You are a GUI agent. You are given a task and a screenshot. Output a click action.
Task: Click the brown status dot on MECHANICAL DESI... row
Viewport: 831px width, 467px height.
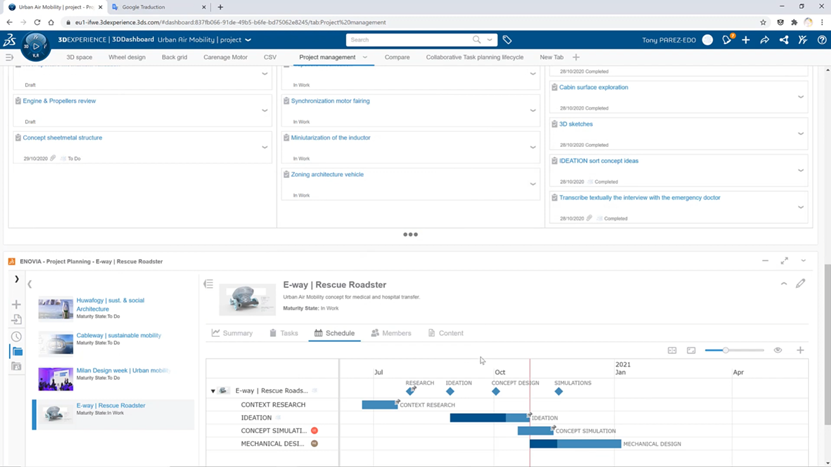(x=314, y=444)
